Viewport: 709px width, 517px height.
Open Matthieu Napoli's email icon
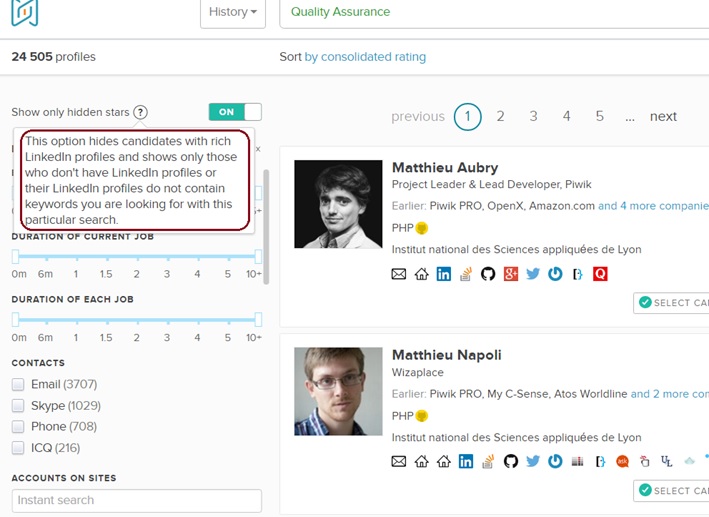[398, 461]
